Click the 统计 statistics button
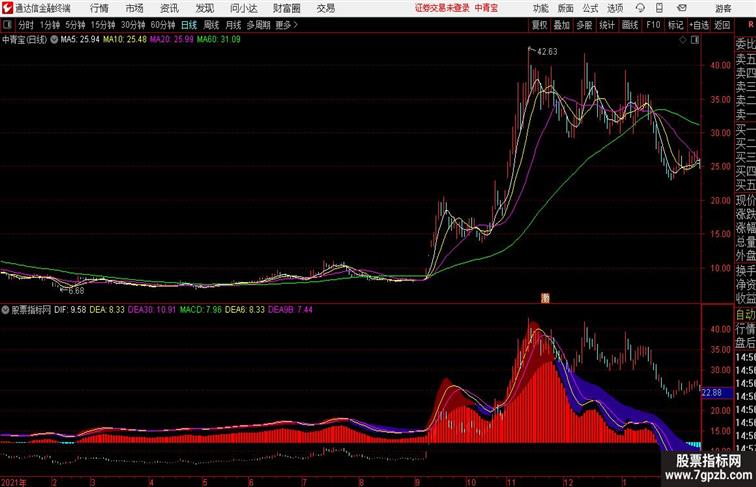 pyautogui.click(x=607, y=25)
